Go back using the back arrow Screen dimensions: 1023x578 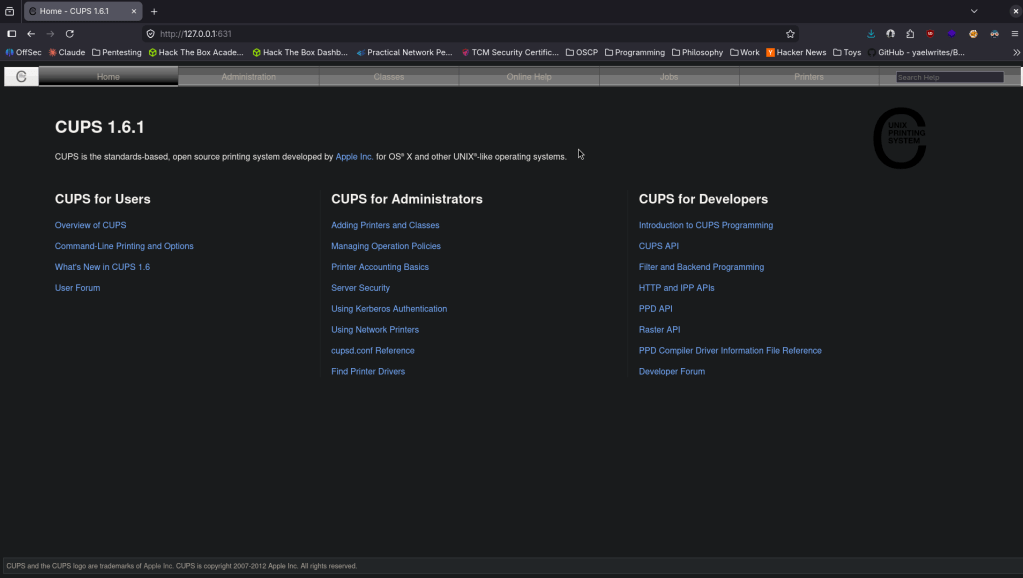(31, 34)
